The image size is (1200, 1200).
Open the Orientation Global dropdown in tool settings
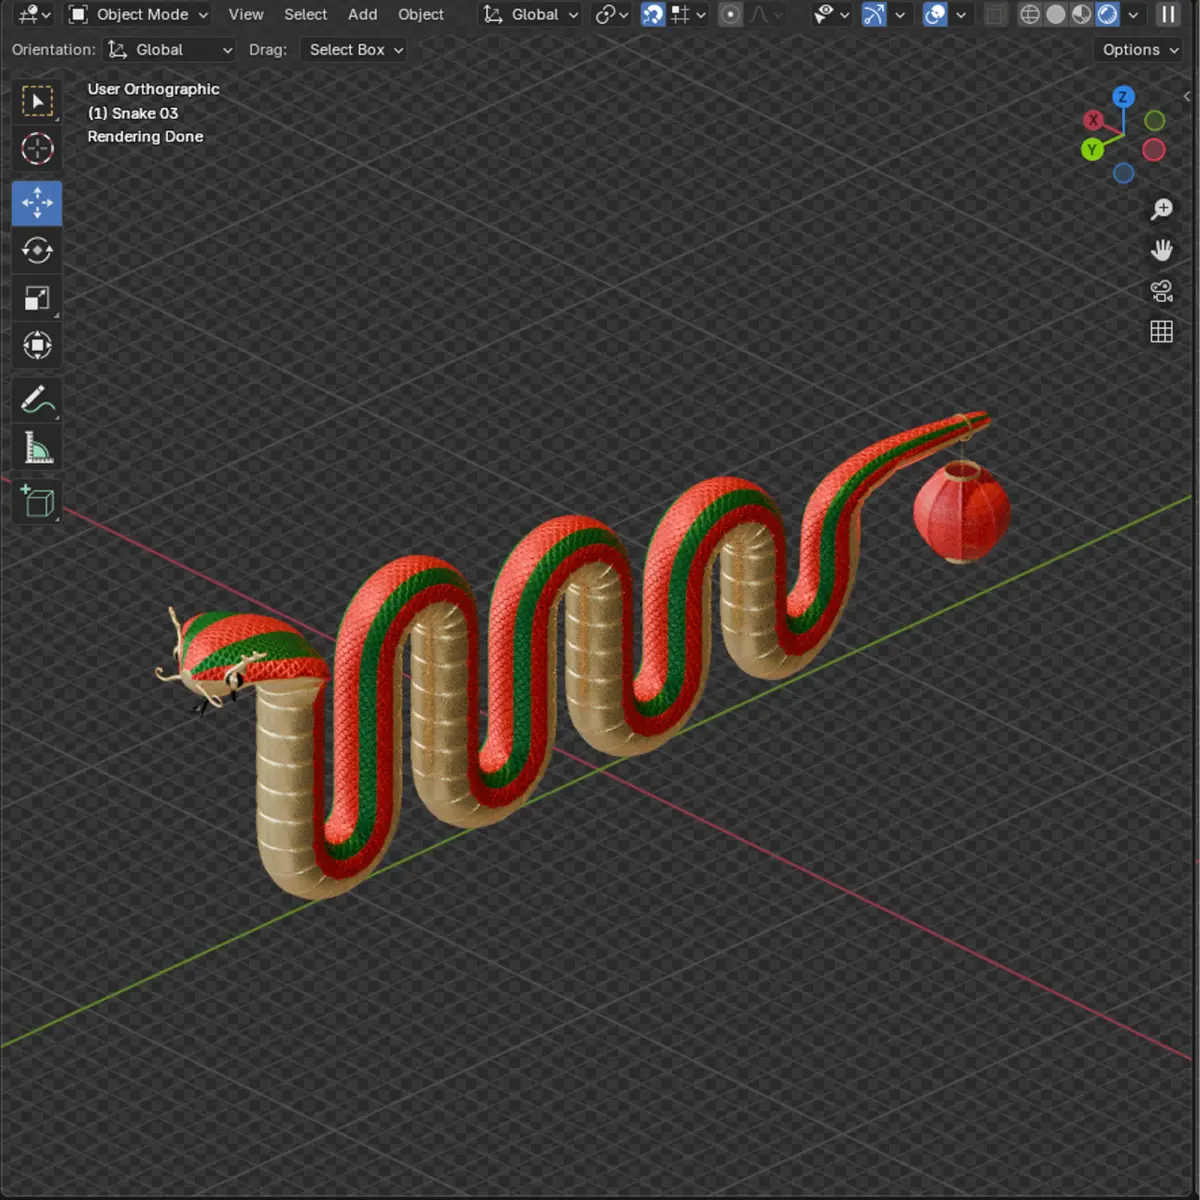coord(170,49)
